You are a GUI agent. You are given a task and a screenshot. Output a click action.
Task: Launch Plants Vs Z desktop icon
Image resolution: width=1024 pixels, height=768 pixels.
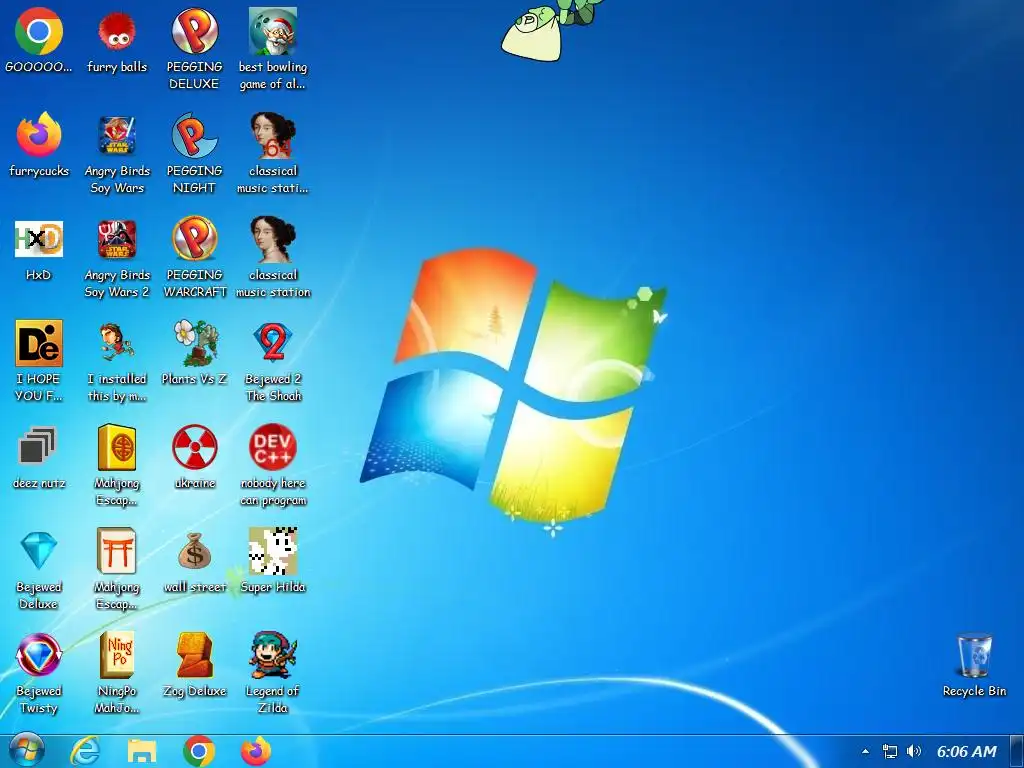(195, 343)
